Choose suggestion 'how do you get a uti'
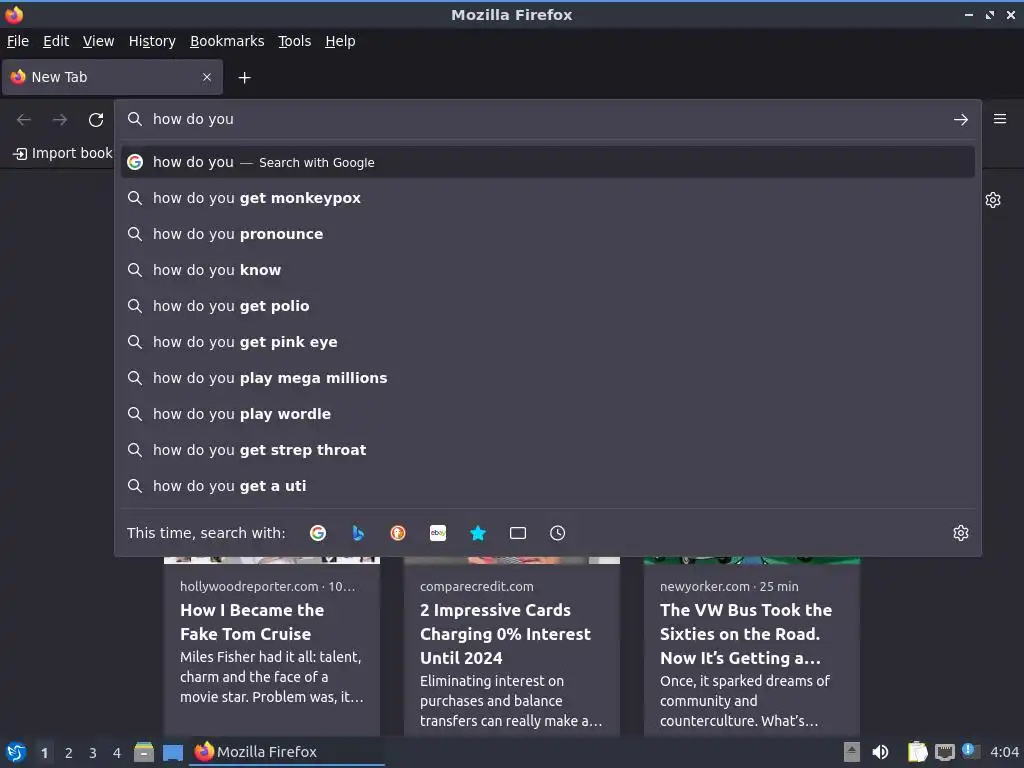 click(x=547, y=485)
